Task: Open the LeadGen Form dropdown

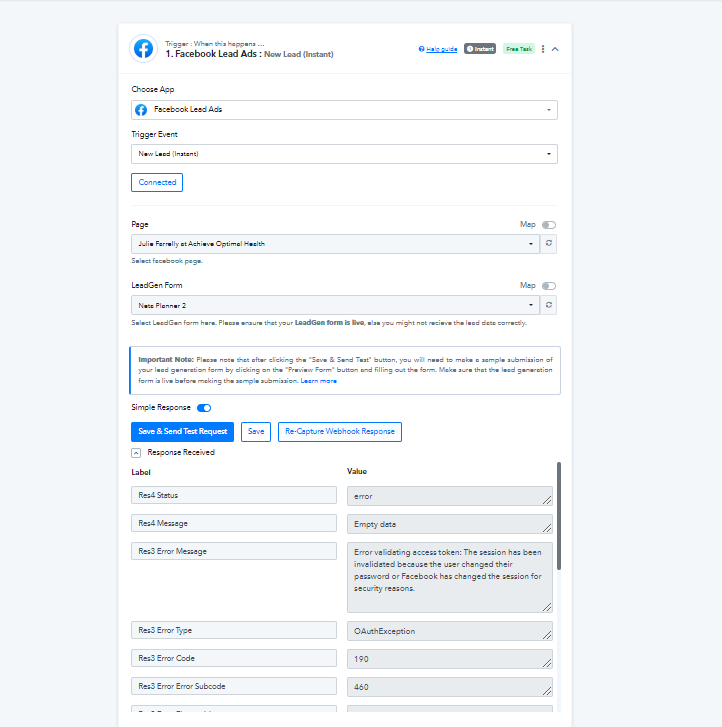Action: tap(335, 306)
